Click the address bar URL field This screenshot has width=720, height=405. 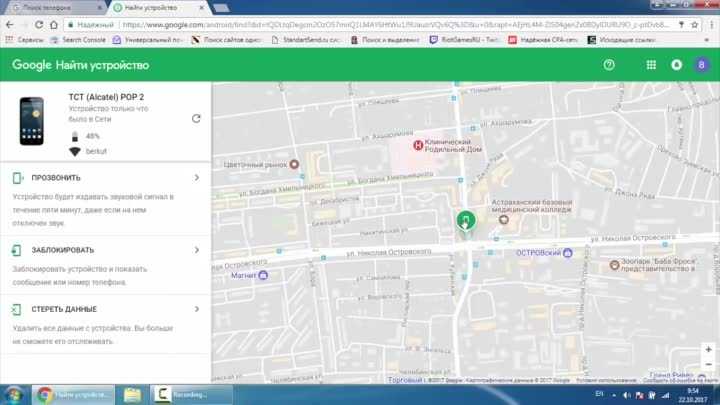coord(395,25)
